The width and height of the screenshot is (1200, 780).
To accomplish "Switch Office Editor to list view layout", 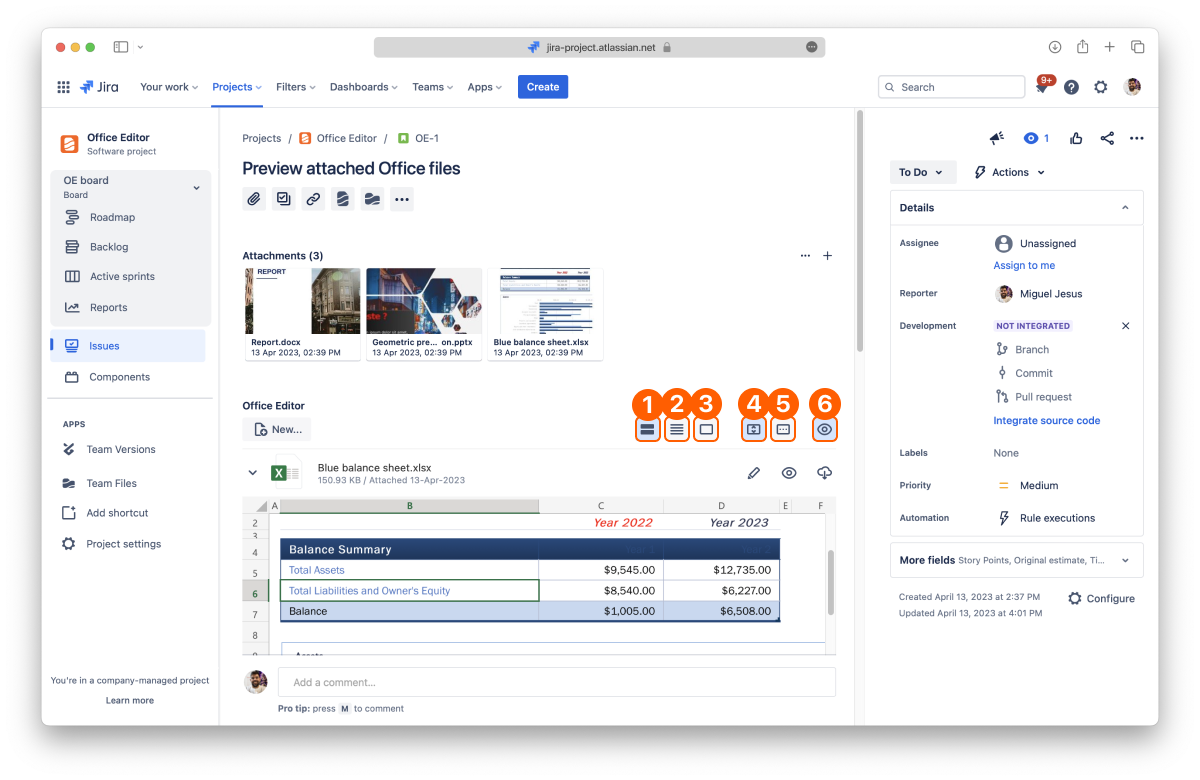I will pos(677,429).
